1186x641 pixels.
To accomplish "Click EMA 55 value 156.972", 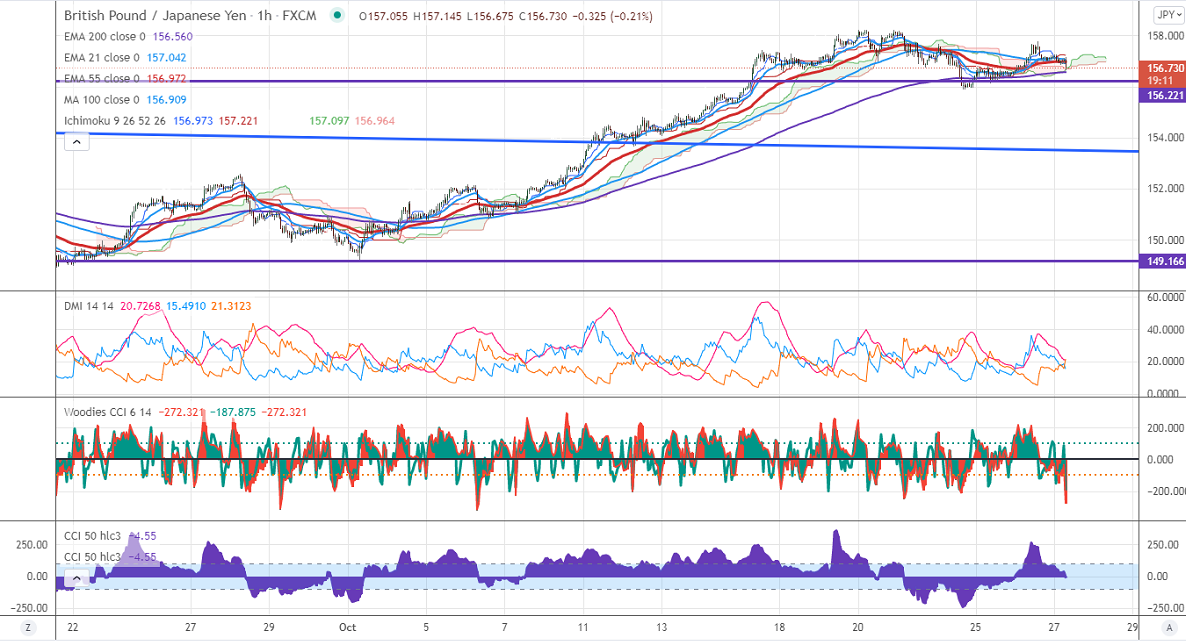I will coord(166,79).
